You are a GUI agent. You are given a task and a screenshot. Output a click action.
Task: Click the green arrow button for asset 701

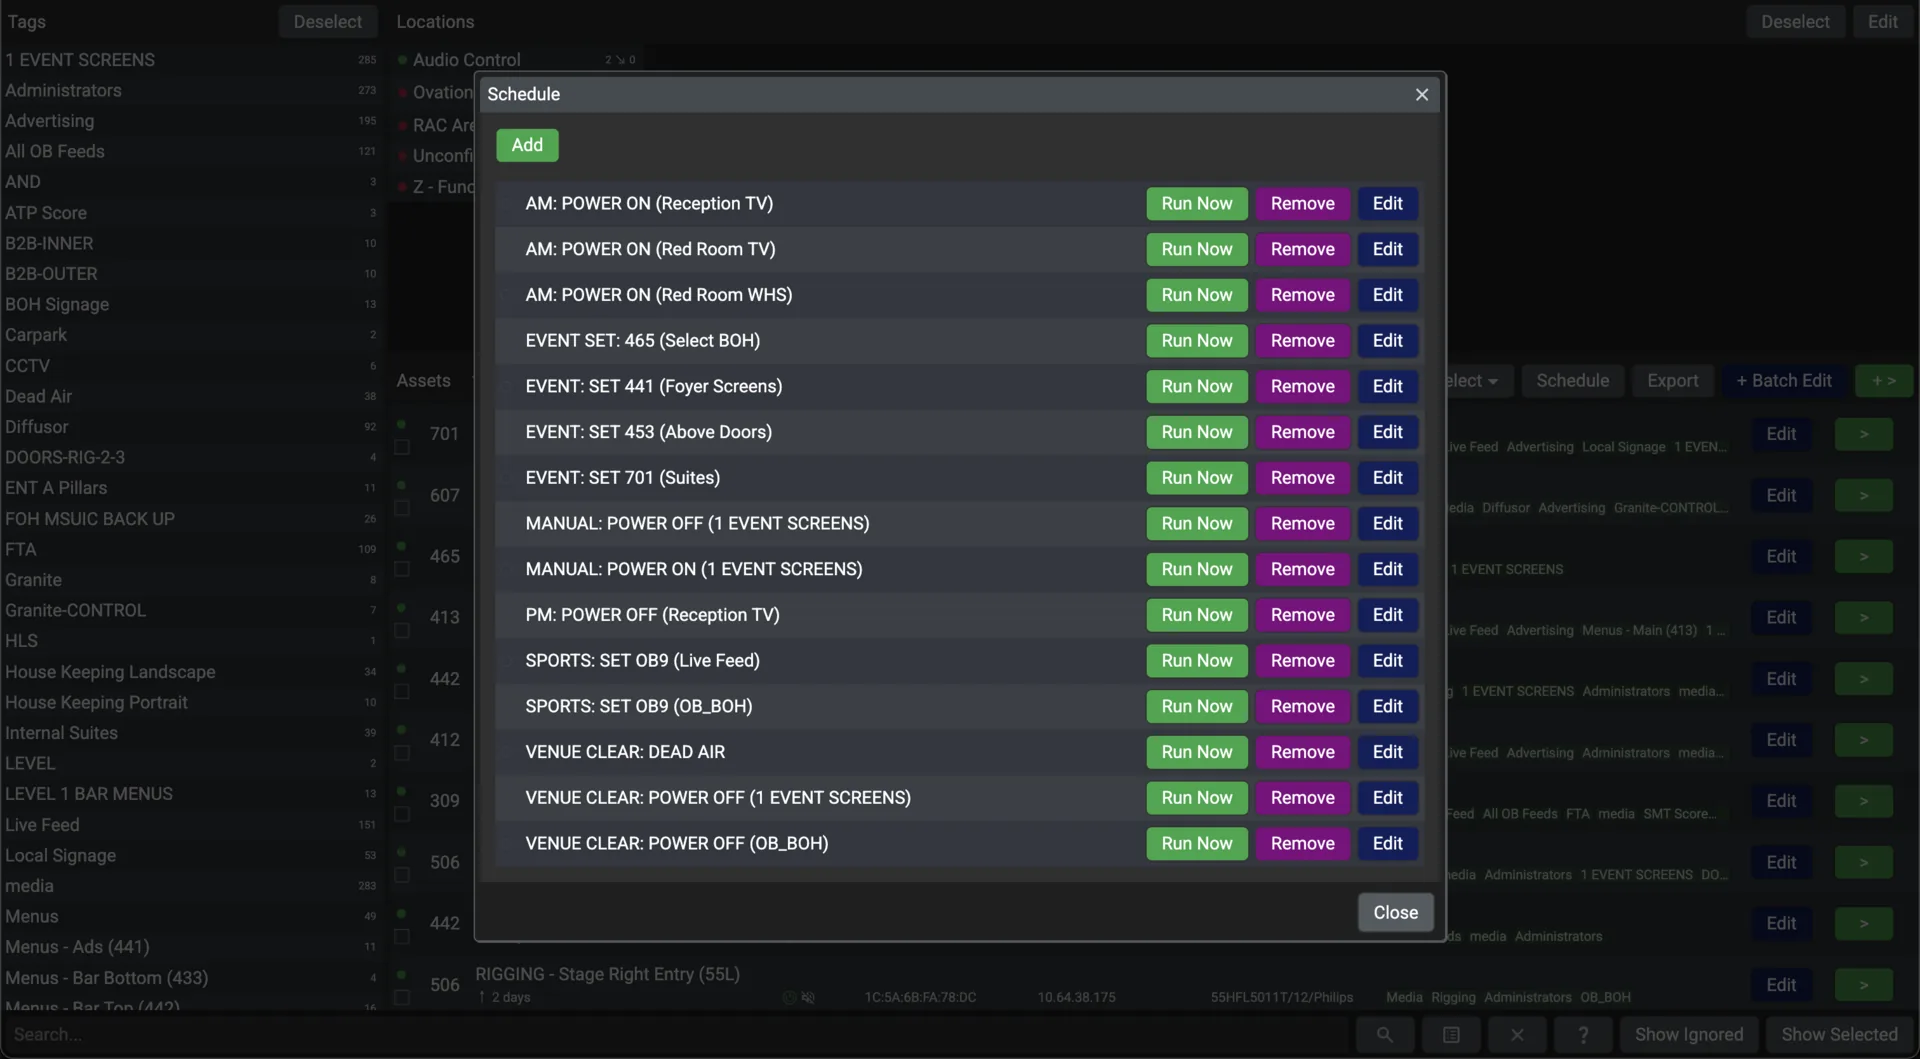tap(1863, 434)
